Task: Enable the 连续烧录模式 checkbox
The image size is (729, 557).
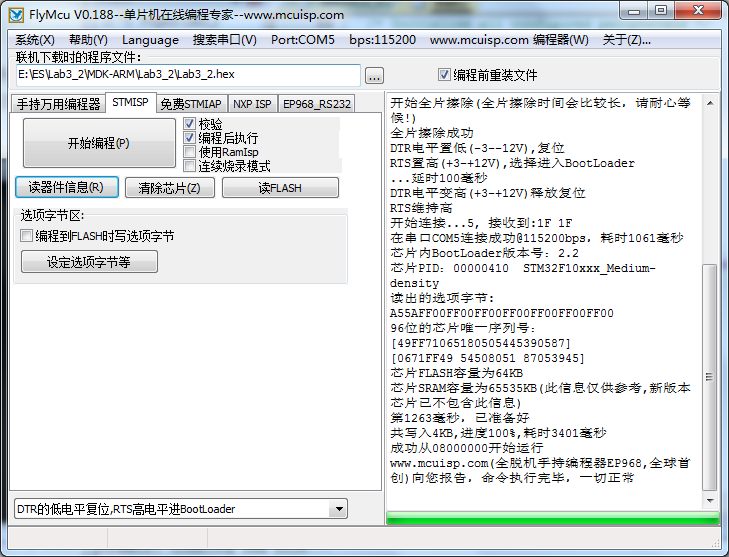Action: 189,166
